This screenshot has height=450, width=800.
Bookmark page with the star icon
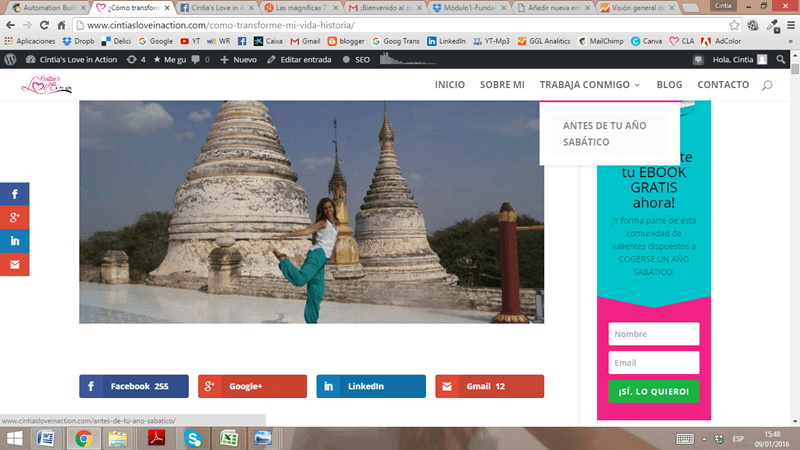[735, 25]
